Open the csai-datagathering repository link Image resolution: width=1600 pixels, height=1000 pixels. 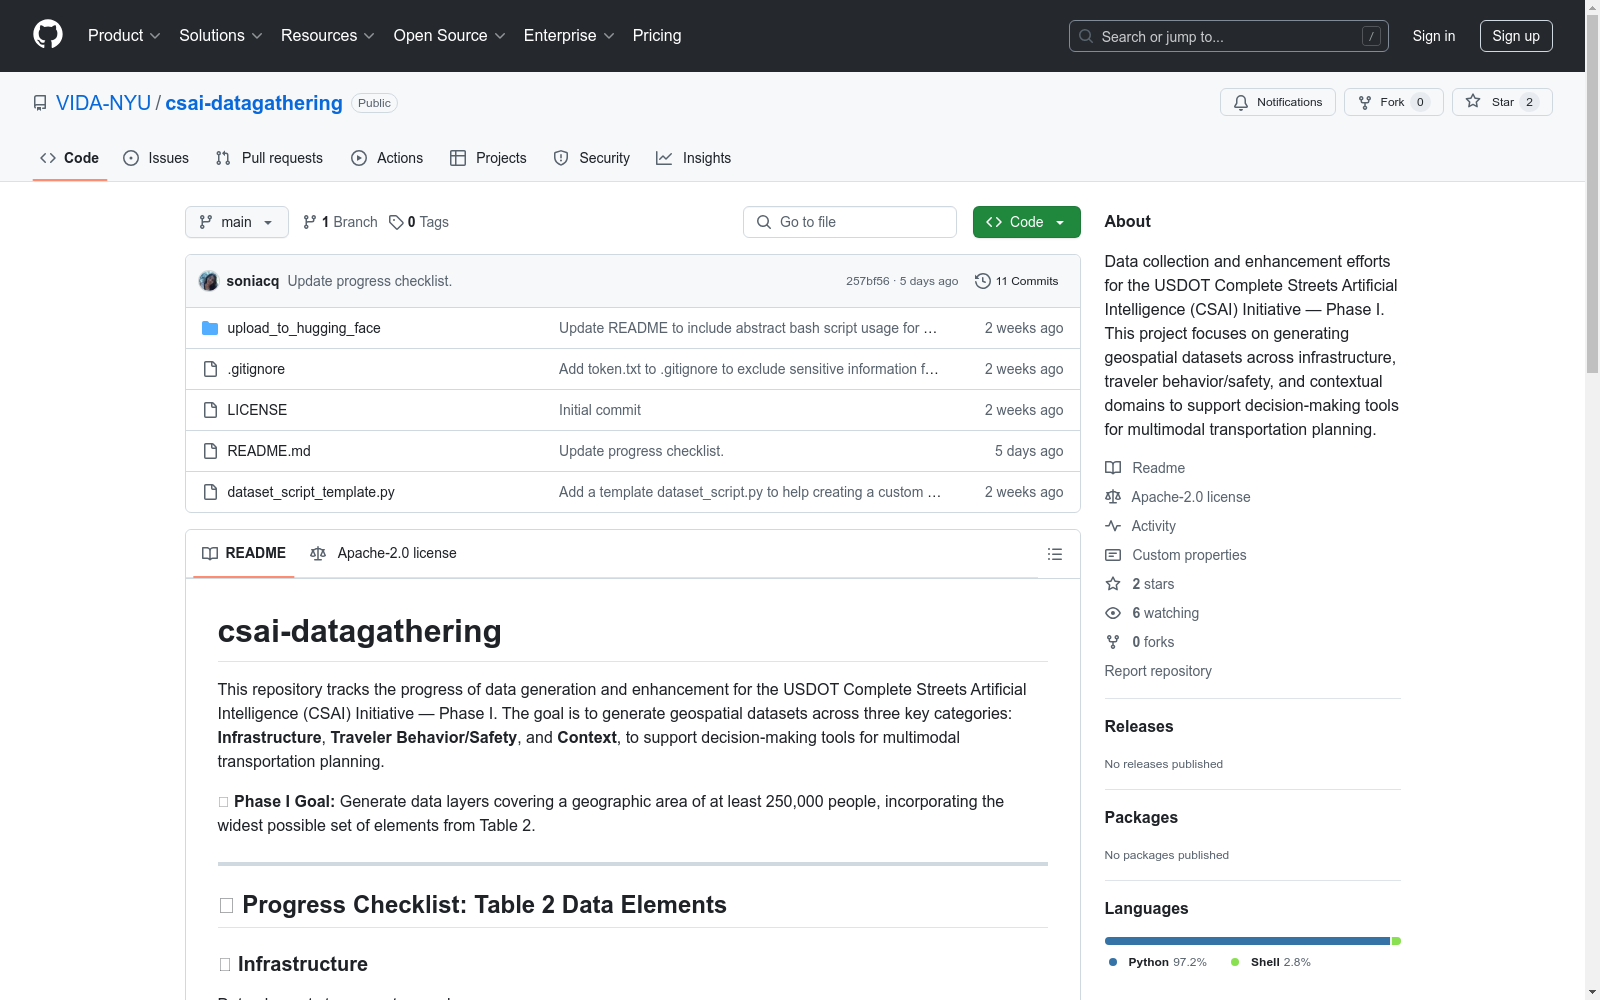254,103
